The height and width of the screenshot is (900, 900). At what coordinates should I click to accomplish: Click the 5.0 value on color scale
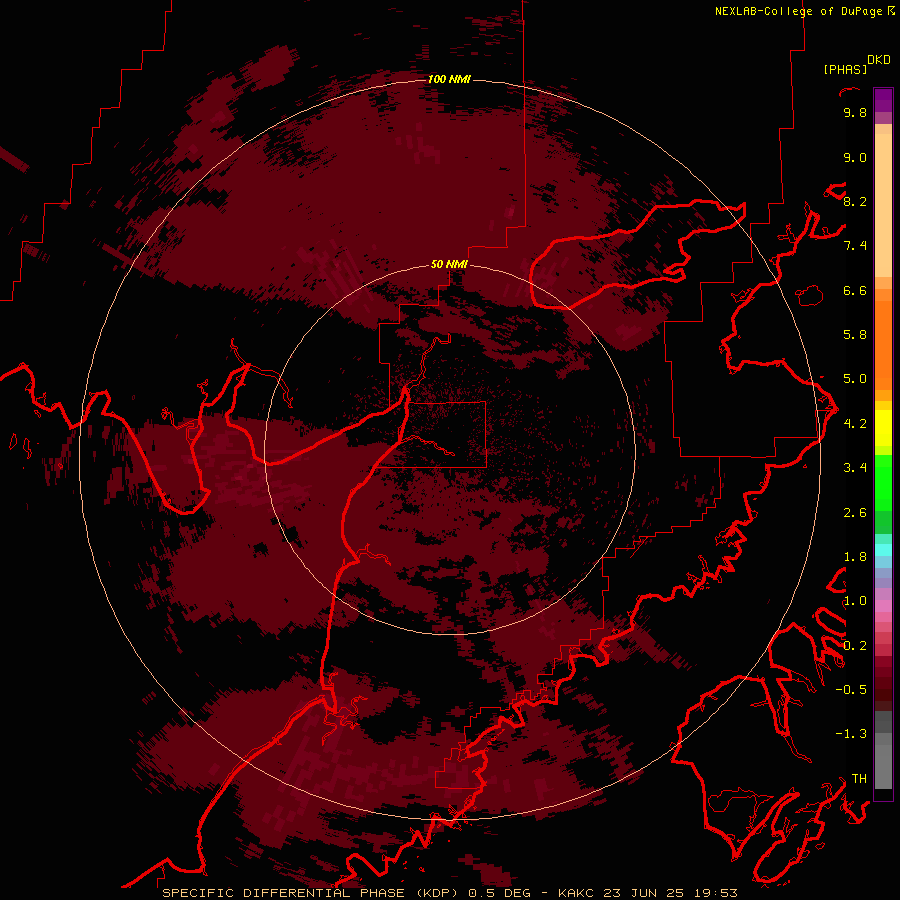[855, 379]
